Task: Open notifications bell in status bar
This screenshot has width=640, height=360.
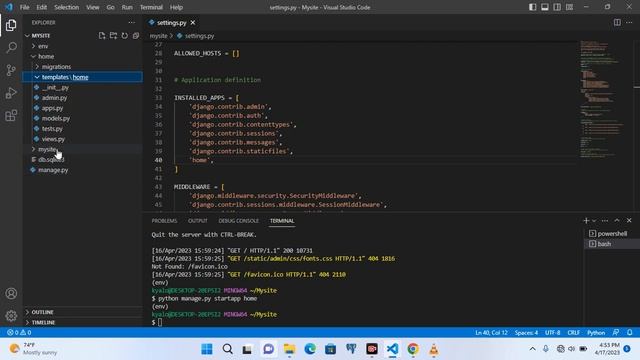Action: [630, 332]
